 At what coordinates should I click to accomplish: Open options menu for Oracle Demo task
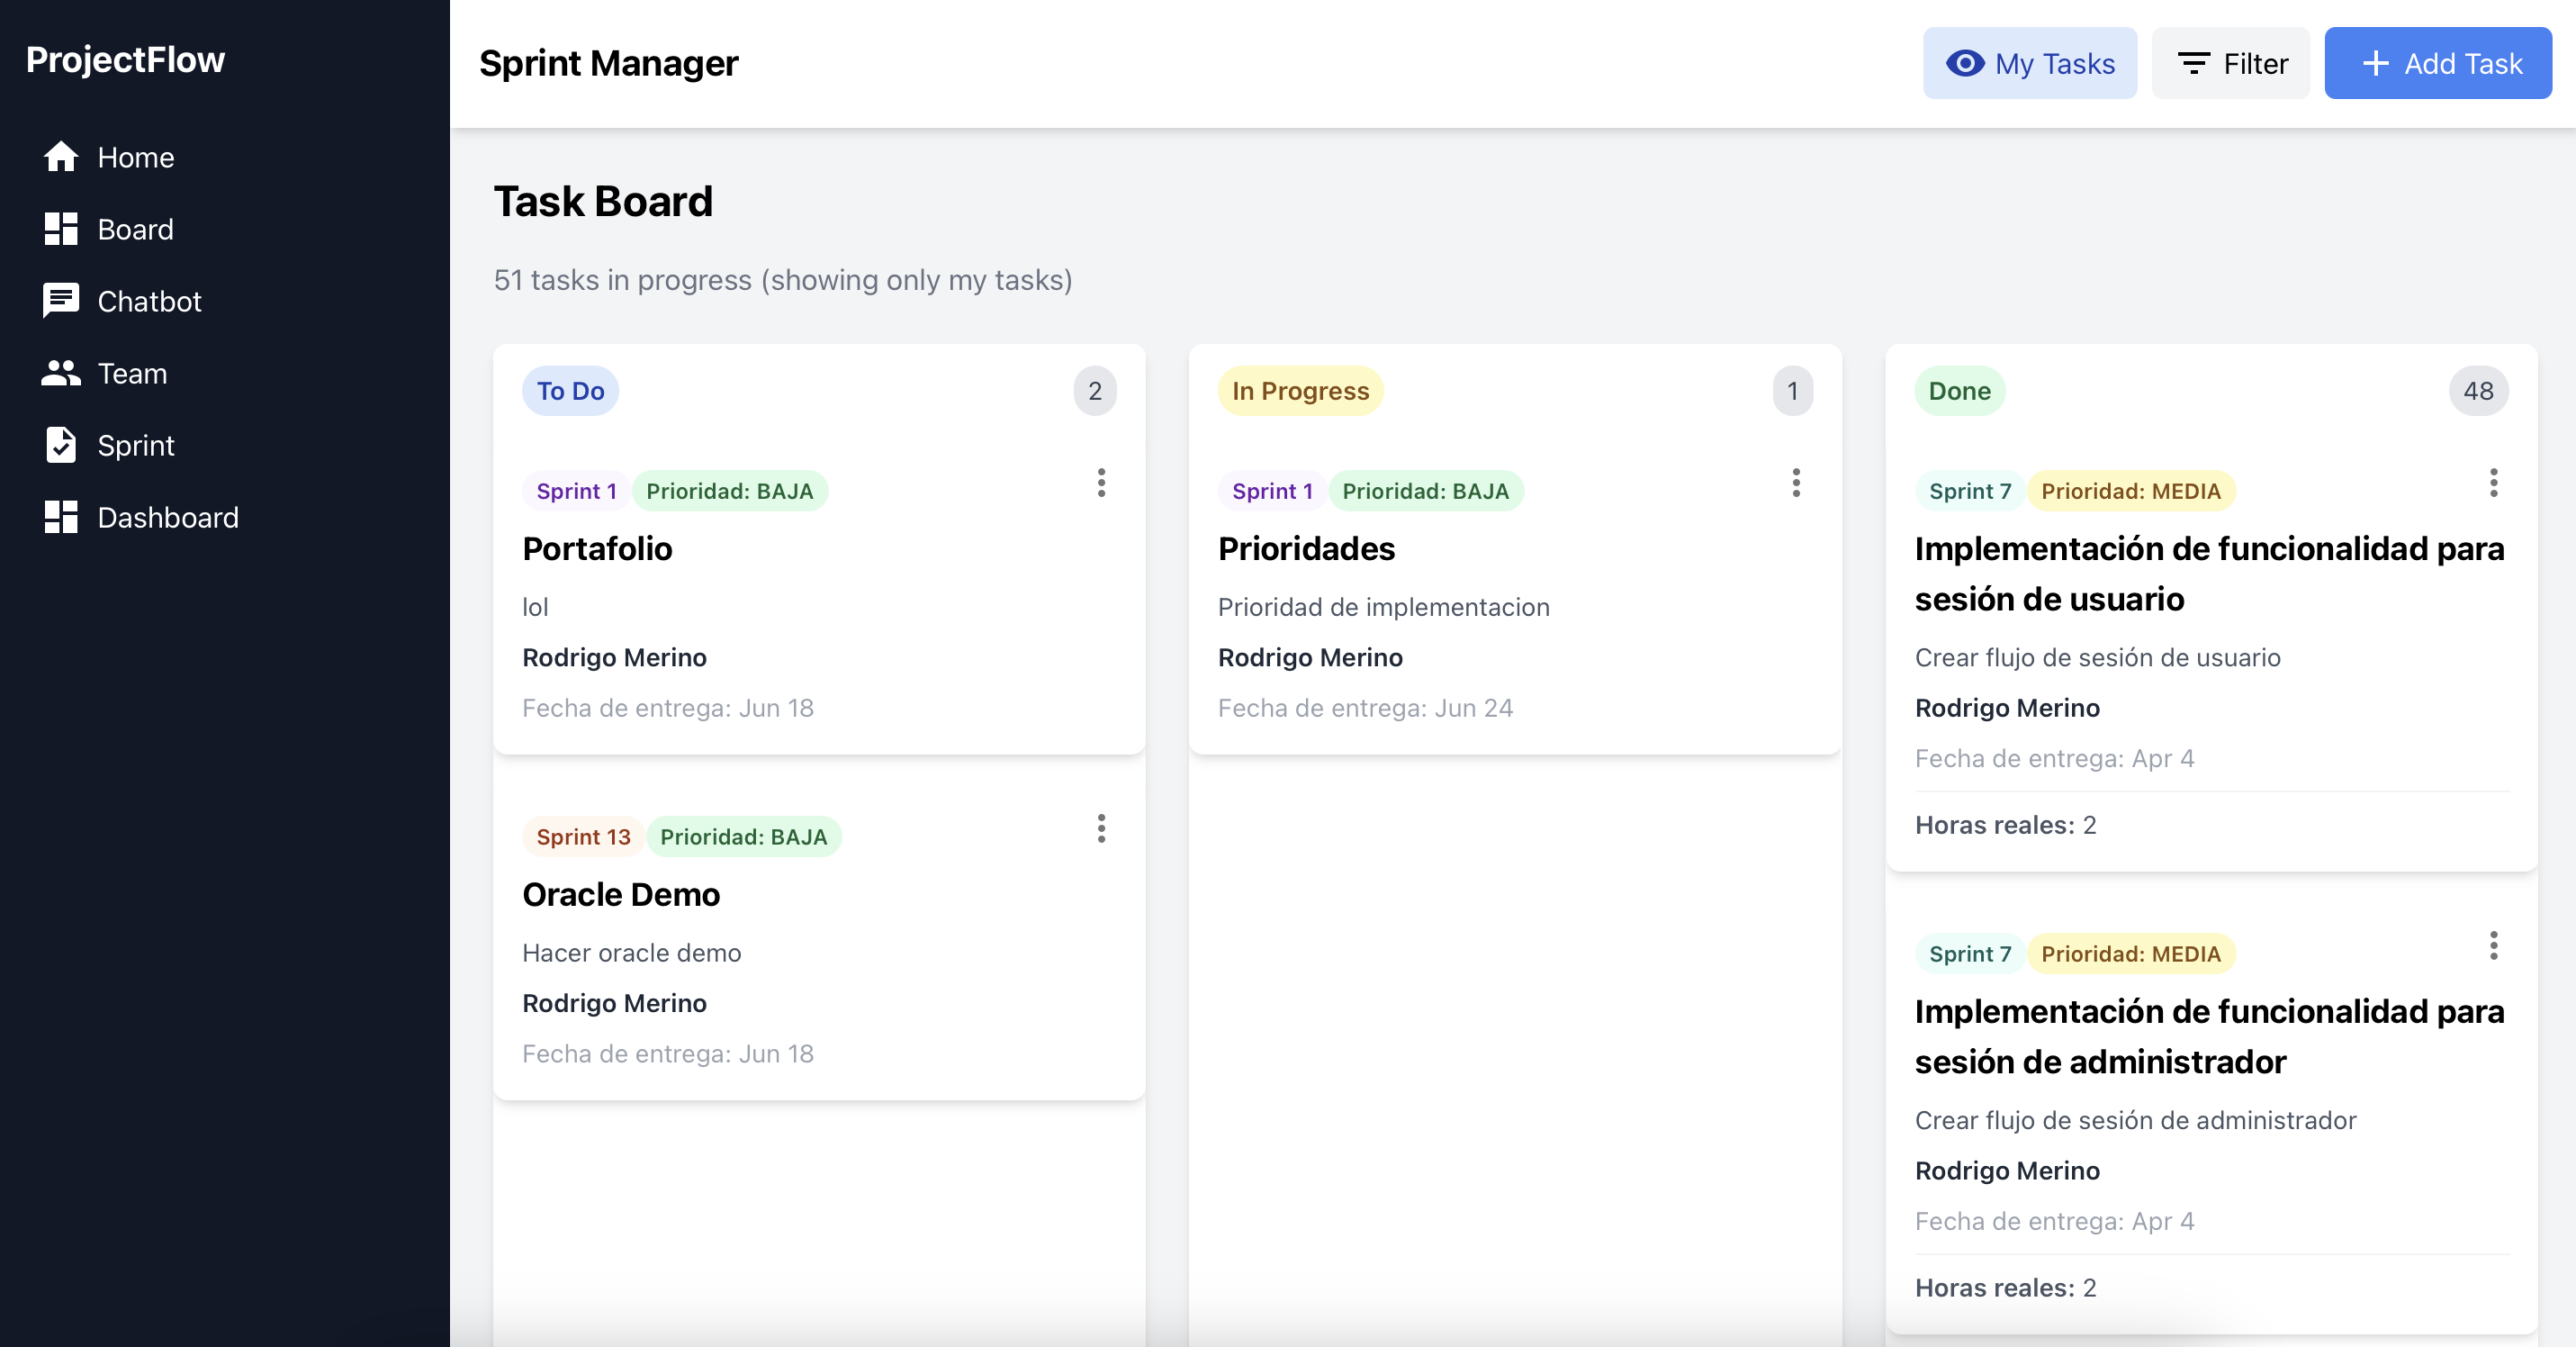1101,829
